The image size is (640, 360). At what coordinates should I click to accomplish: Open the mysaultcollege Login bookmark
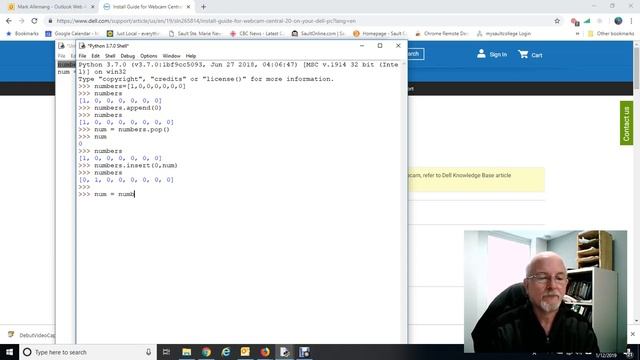click(504, 33)
